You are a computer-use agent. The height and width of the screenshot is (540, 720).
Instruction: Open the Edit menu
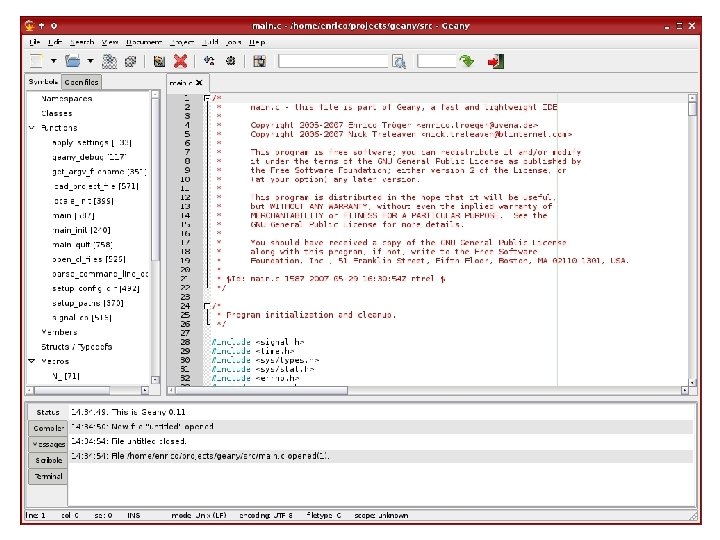[x=55, y=42]
